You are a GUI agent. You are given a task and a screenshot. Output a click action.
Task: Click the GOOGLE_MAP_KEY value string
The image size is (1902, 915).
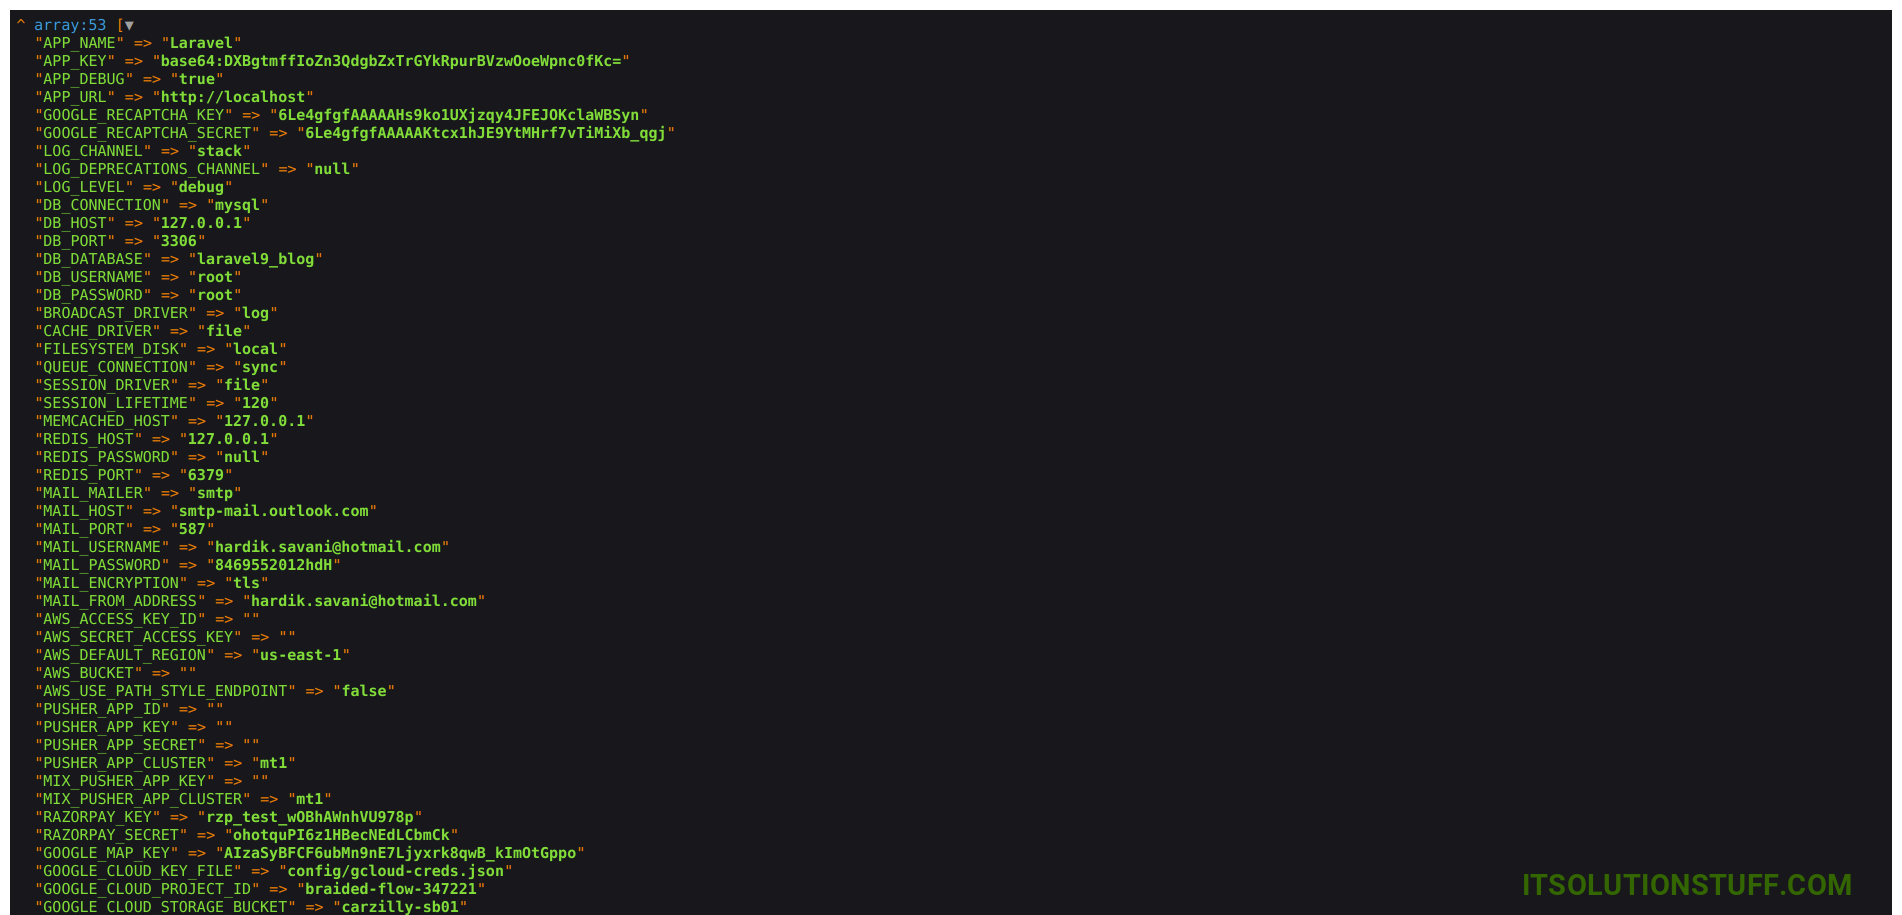point(400,853)
